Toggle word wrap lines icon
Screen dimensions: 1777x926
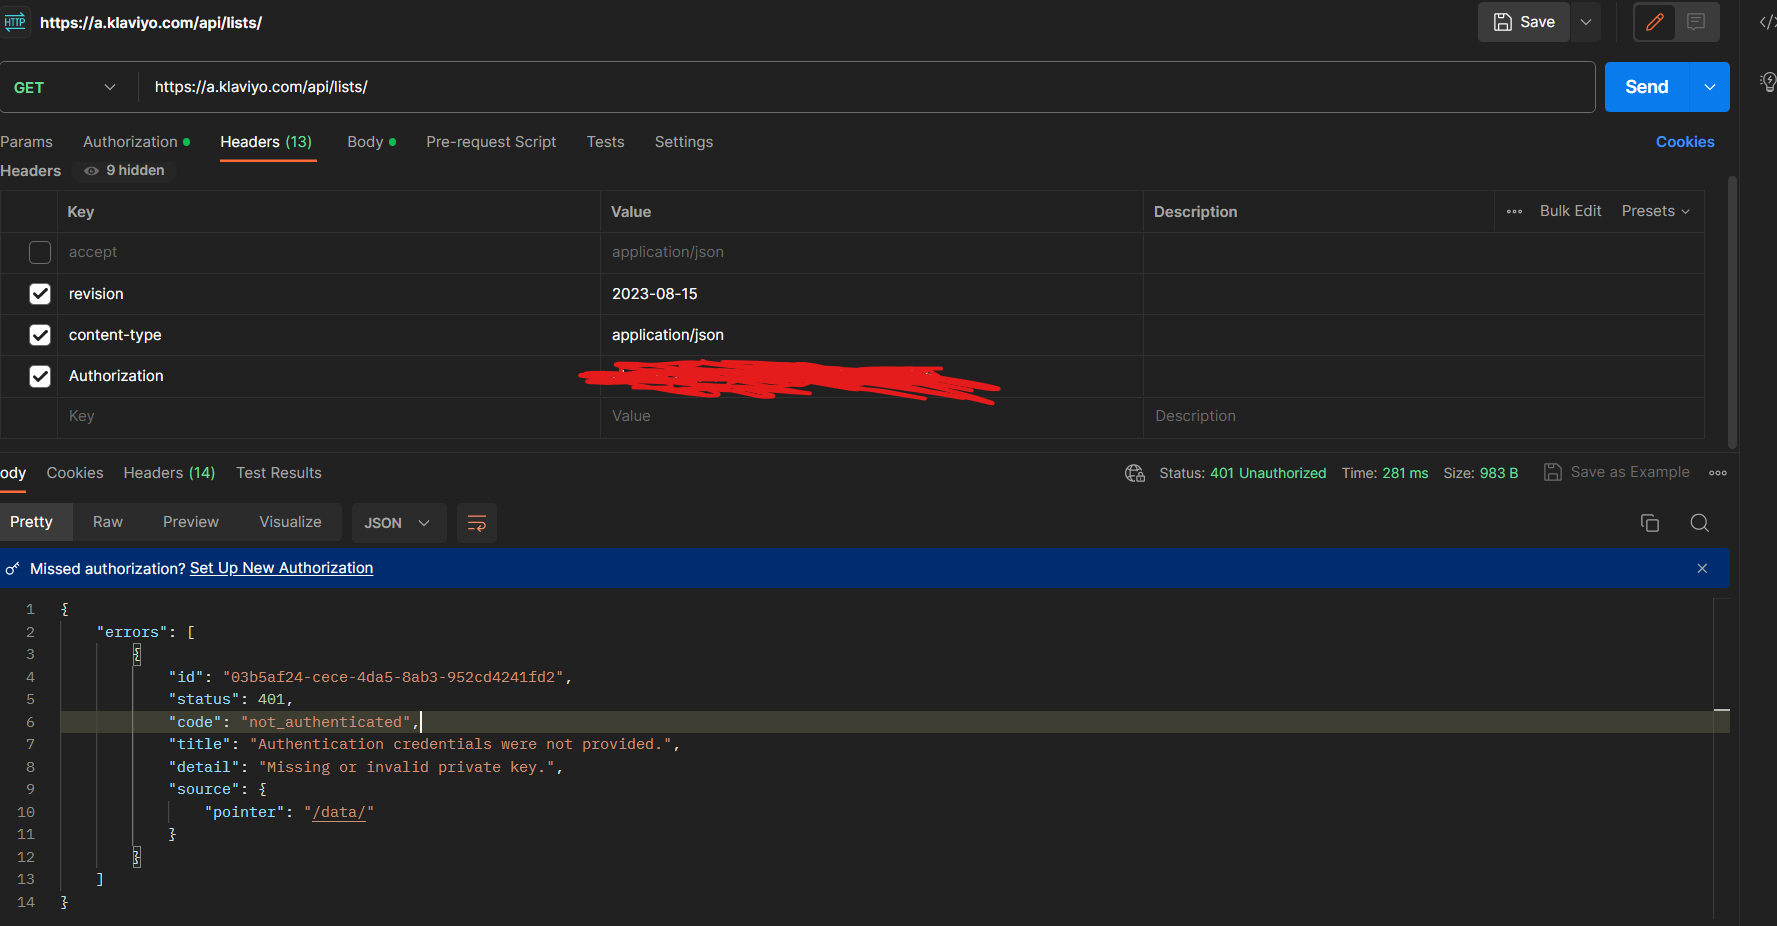[x=477, y=523]
